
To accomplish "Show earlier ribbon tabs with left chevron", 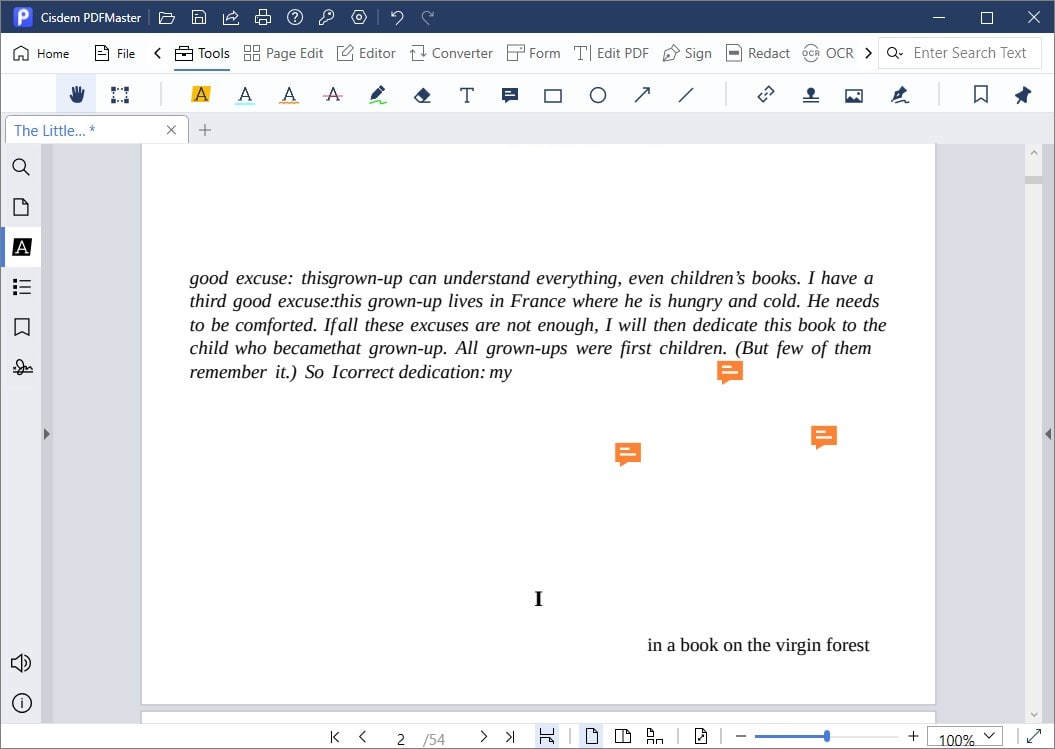I will 157,53.
